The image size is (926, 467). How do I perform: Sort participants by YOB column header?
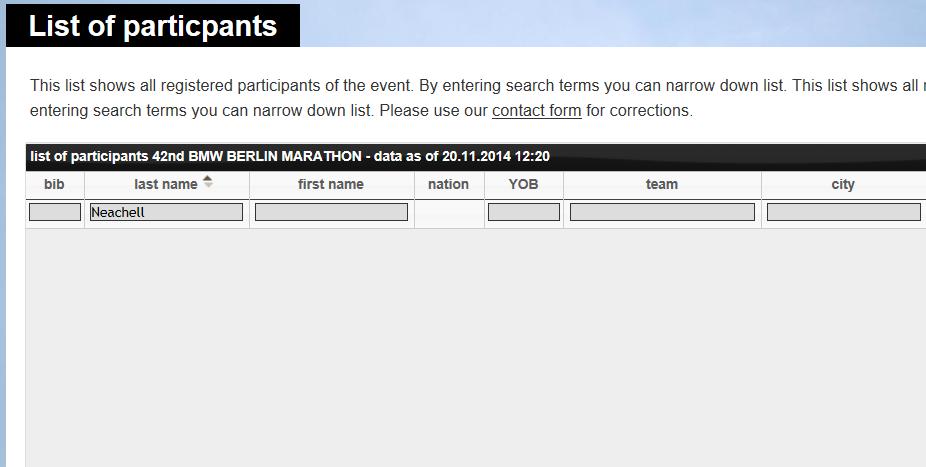(x=524, y=184)
